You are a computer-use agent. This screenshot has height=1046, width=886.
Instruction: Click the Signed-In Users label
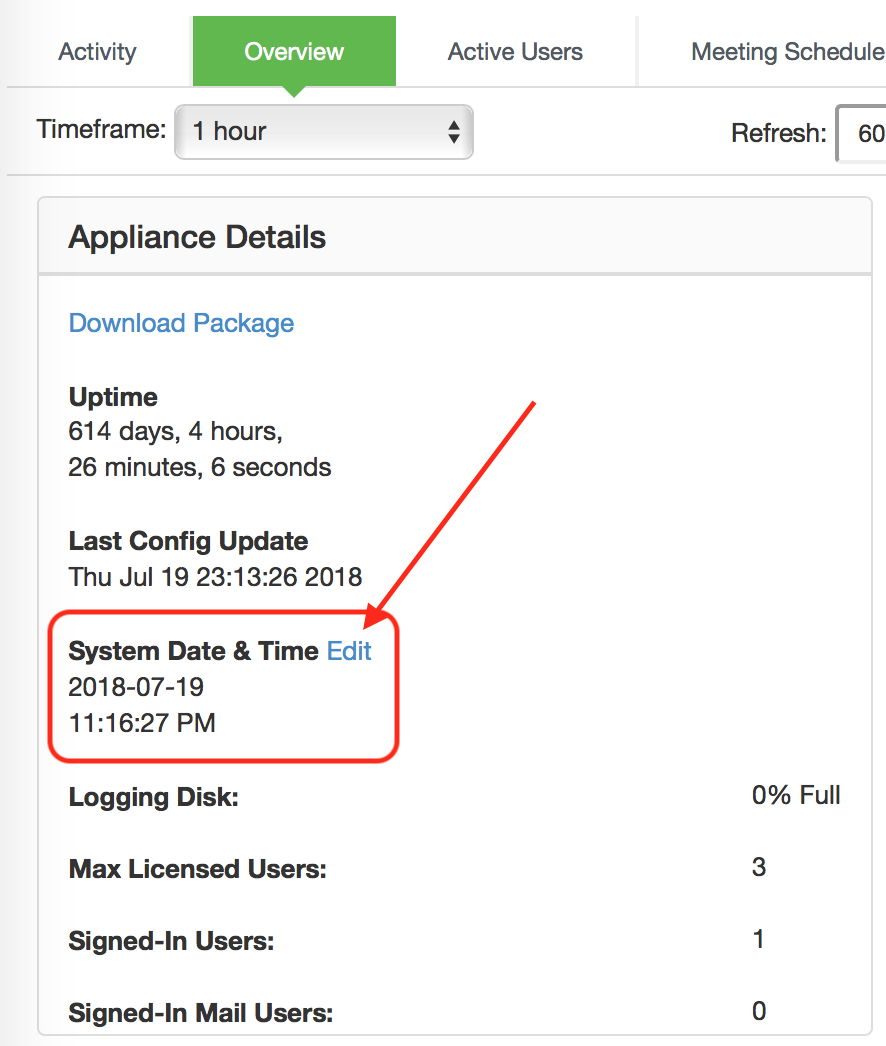(171, 941)
